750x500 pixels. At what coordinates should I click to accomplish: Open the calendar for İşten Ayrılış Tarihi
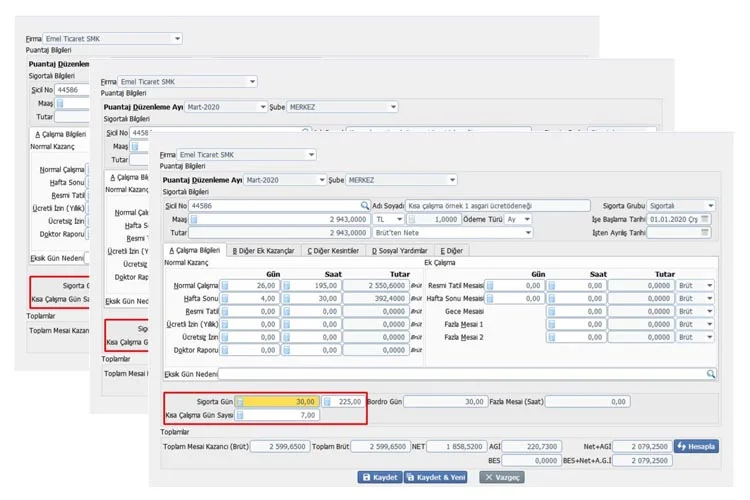705,232
